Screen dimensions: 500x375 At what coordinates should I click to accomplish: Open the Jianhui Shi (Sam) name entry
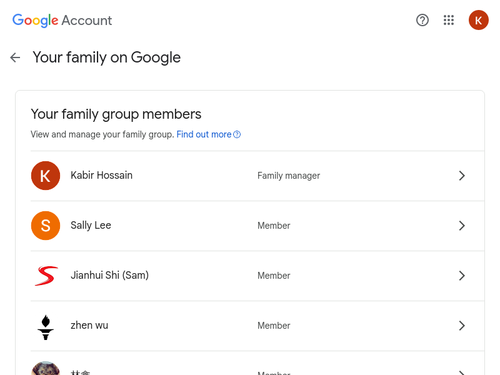109,275
